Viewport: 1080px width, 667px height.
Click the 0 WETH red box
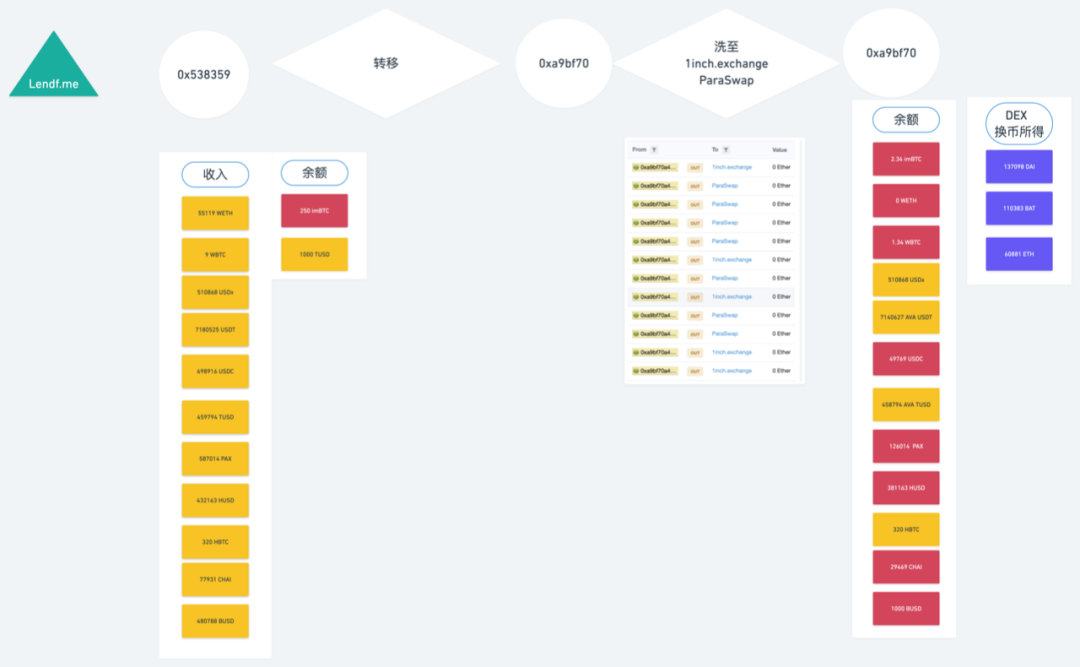point(906,201)
